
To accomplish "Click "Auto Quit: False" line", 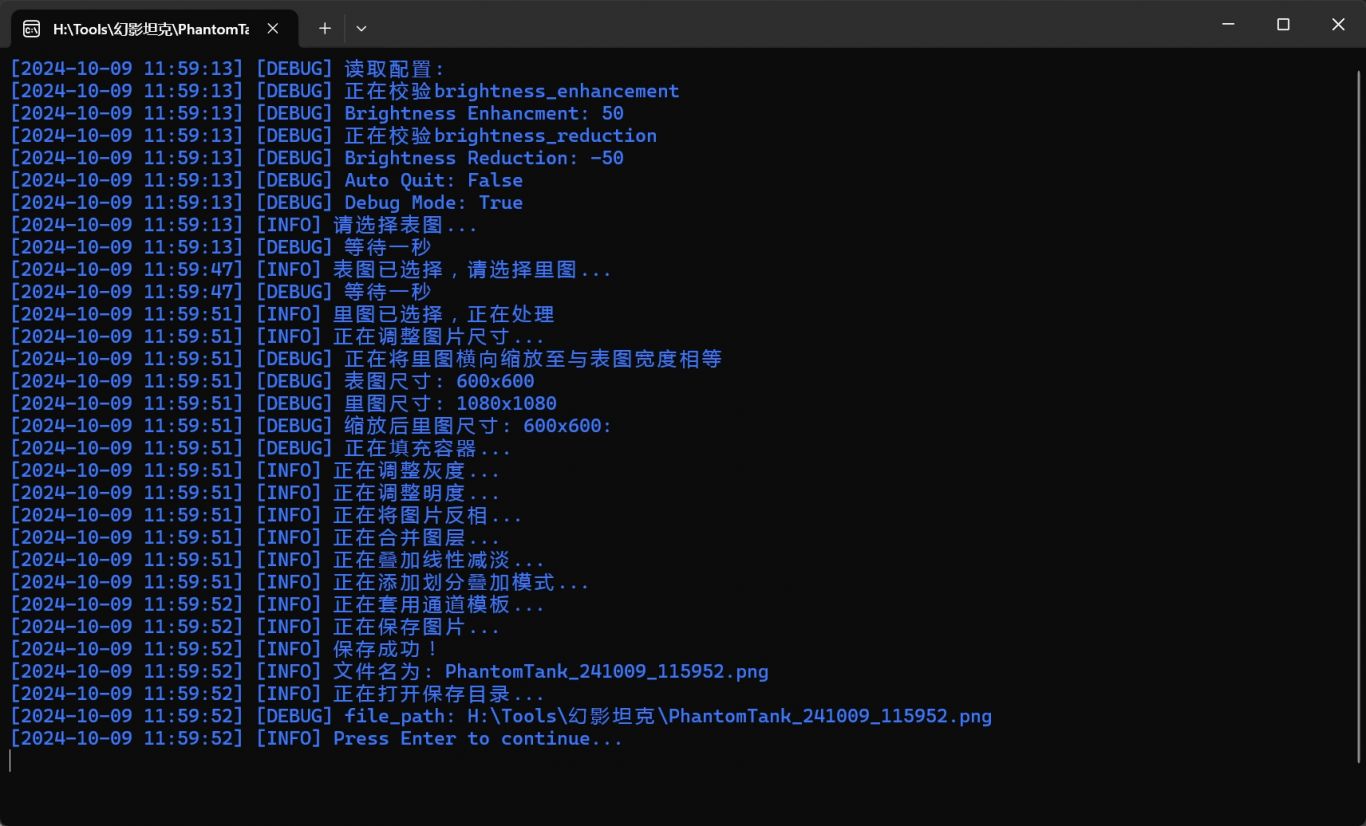I will point(266,180).
